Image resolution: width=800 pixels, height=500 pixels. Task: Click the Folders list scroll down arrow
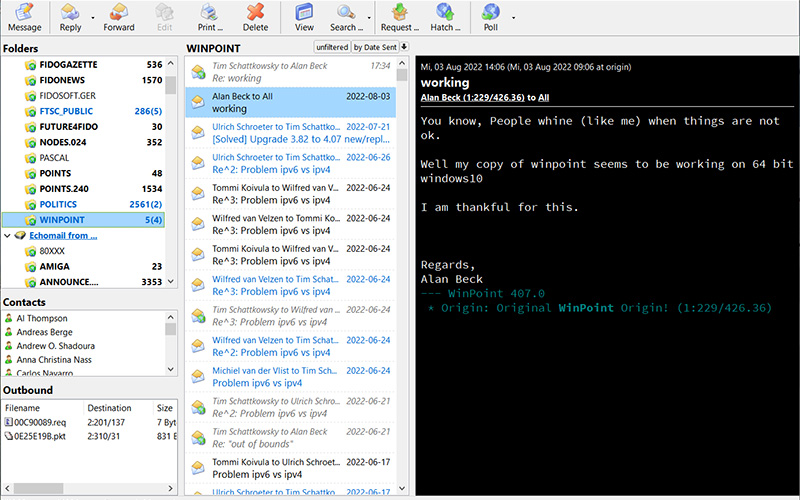click(x=170, y=281)
